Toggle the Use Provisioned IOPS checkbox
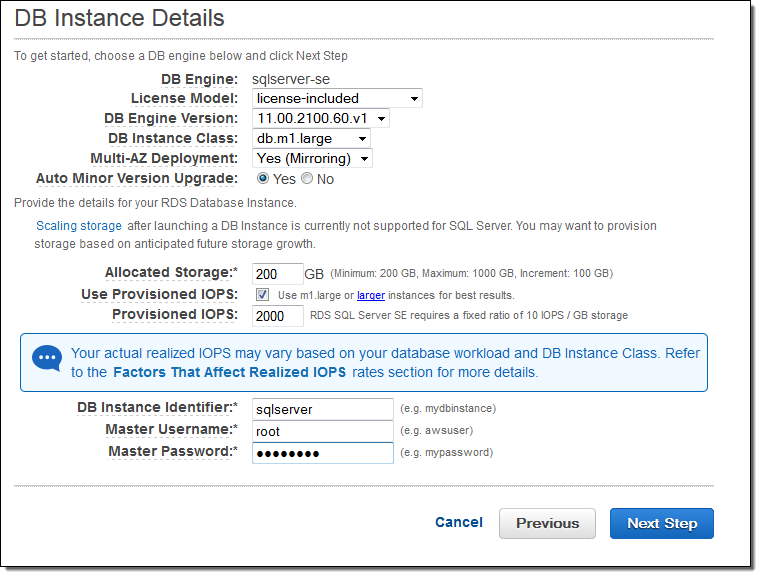This screenshot has width=761, height=577. click(262, 295)
